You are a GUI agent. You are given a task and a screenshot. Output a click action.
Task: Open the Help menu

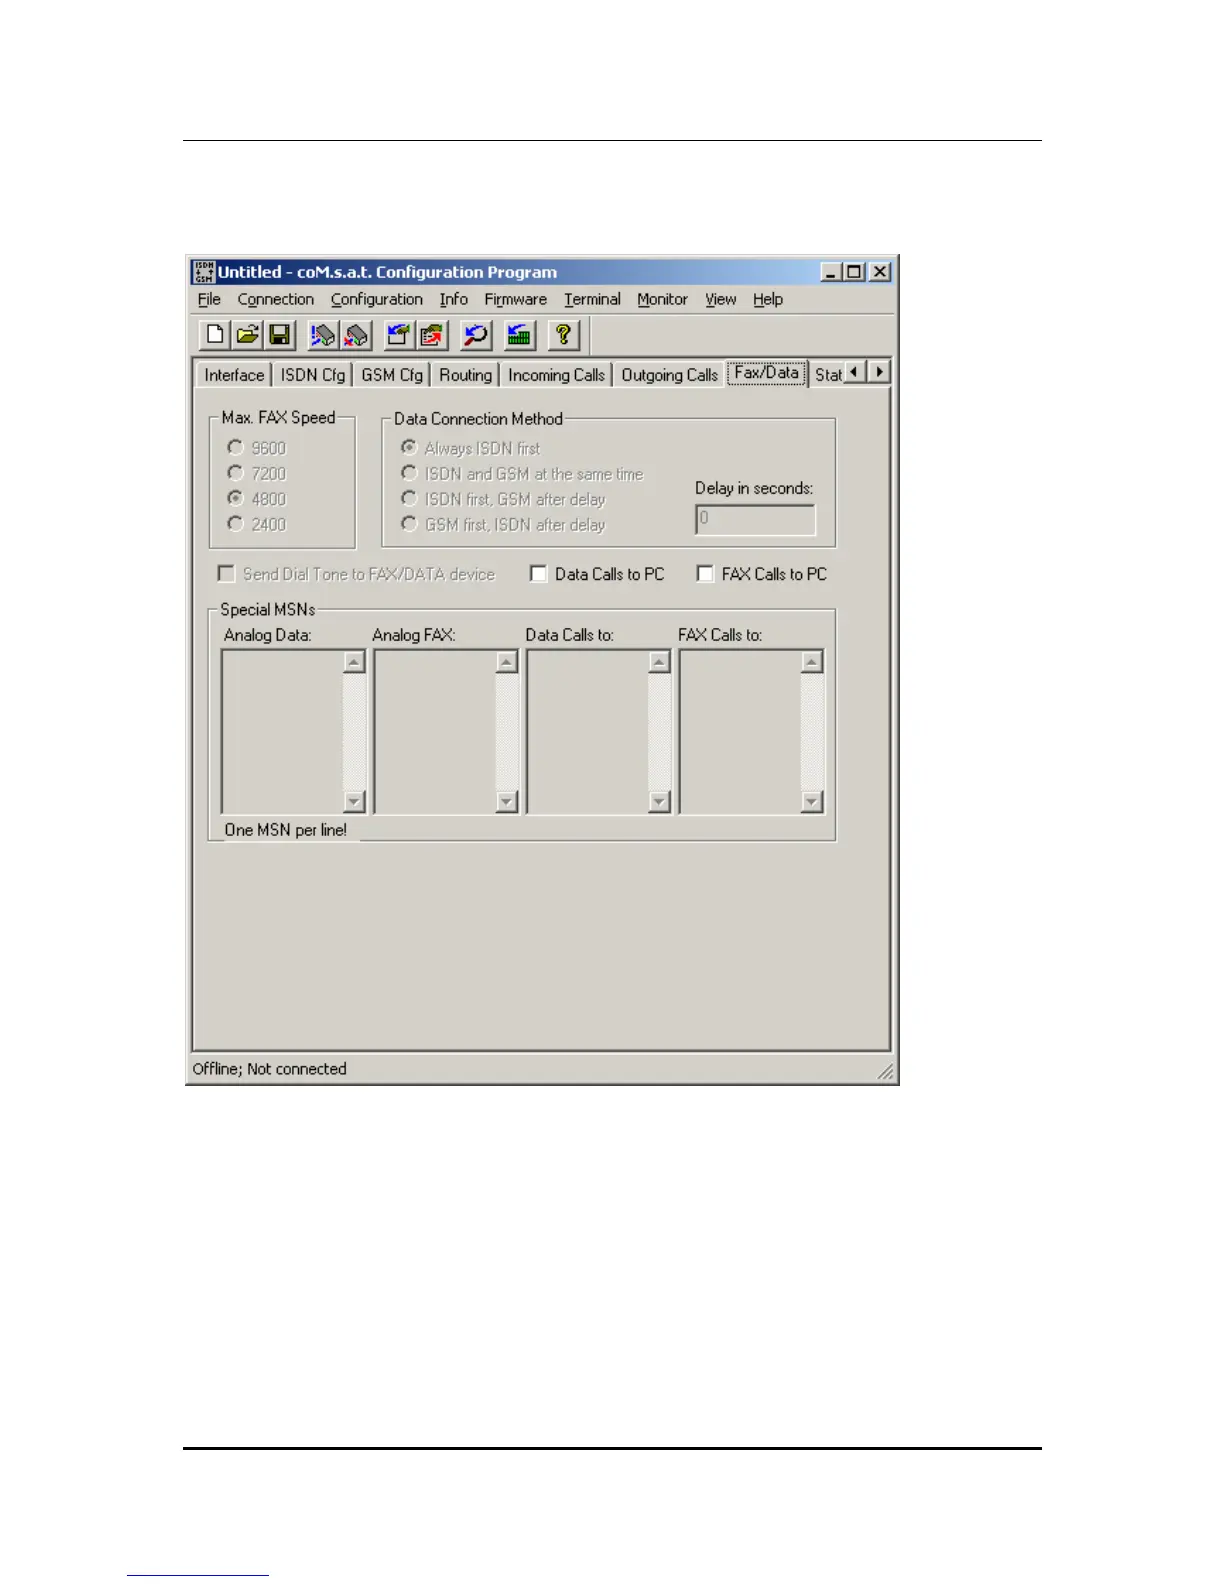click(768, 299)
